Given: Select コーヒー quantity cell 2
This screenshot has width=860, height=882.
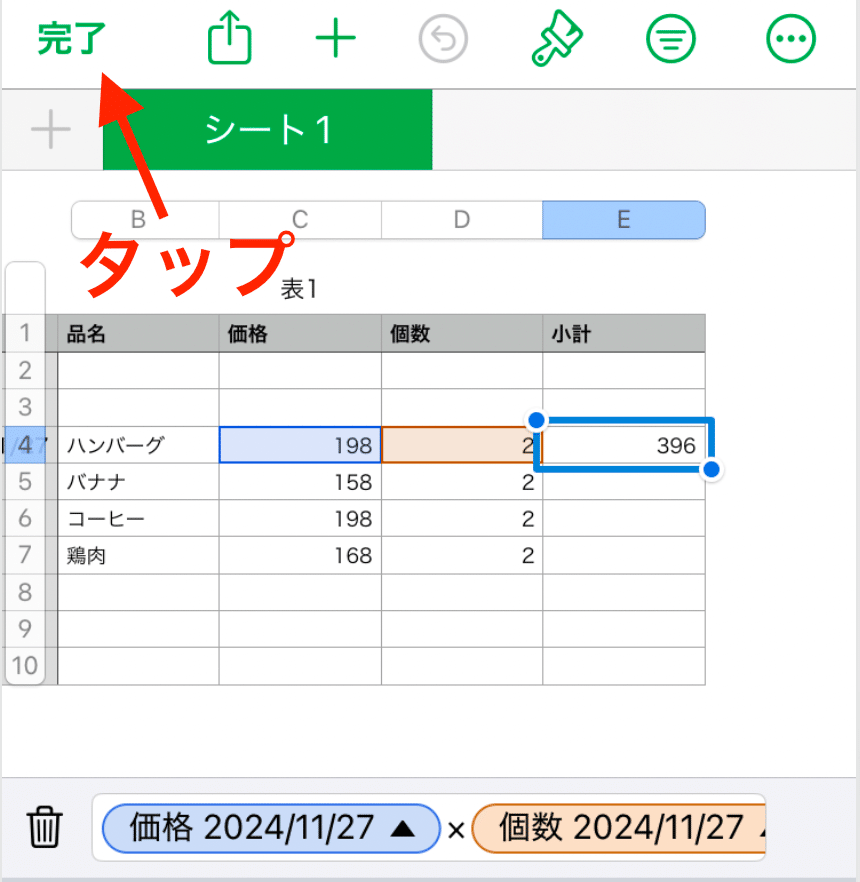Looking at the screenshot, I should coord(462,519).
